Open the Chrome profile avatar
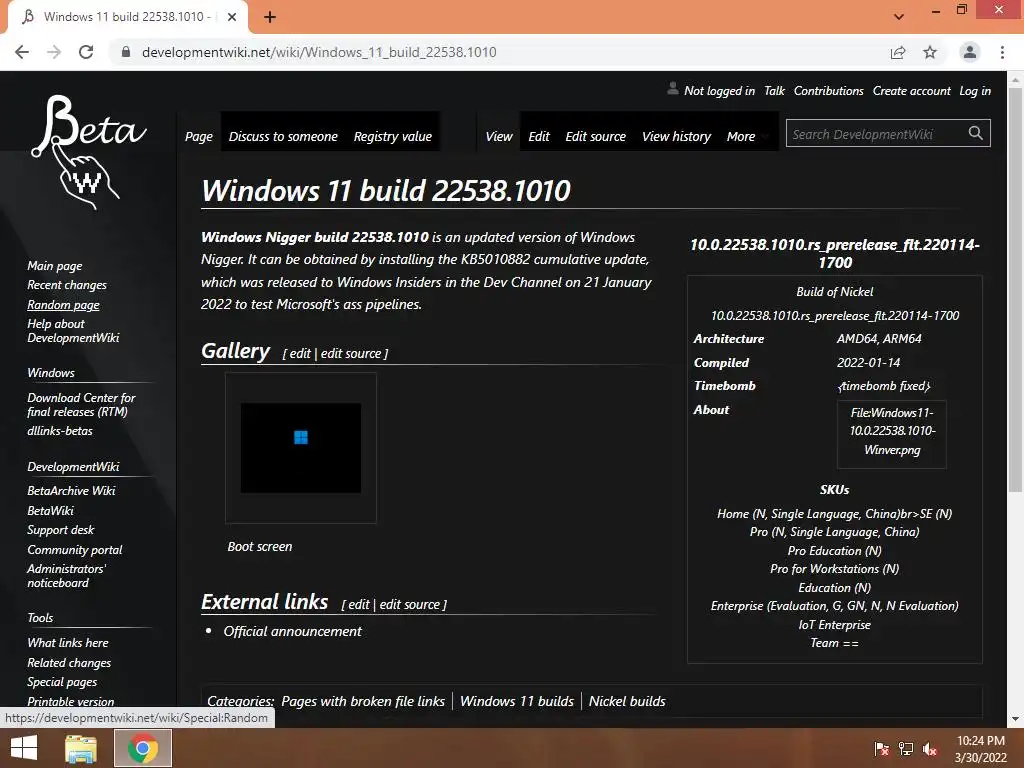 point(970,52)
